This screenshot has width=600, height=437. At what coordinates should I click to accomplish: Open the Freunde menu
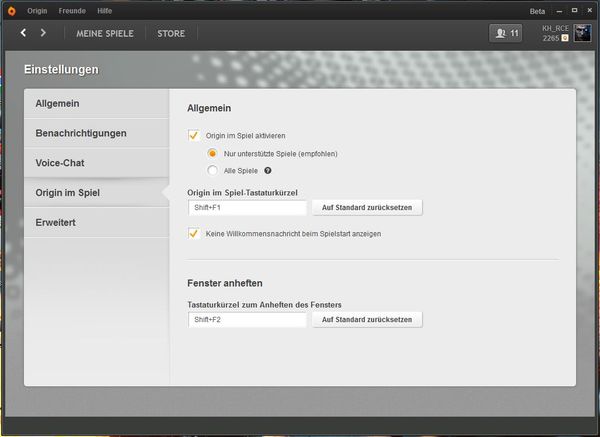(72, 11)
